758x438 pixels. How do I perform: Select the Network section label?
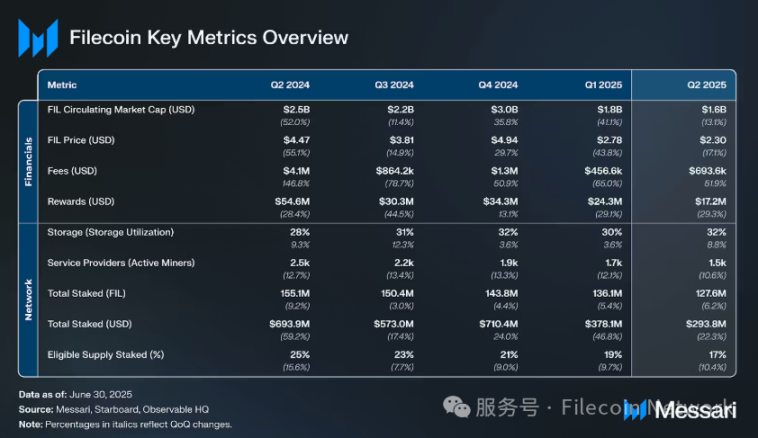(28, 297)
